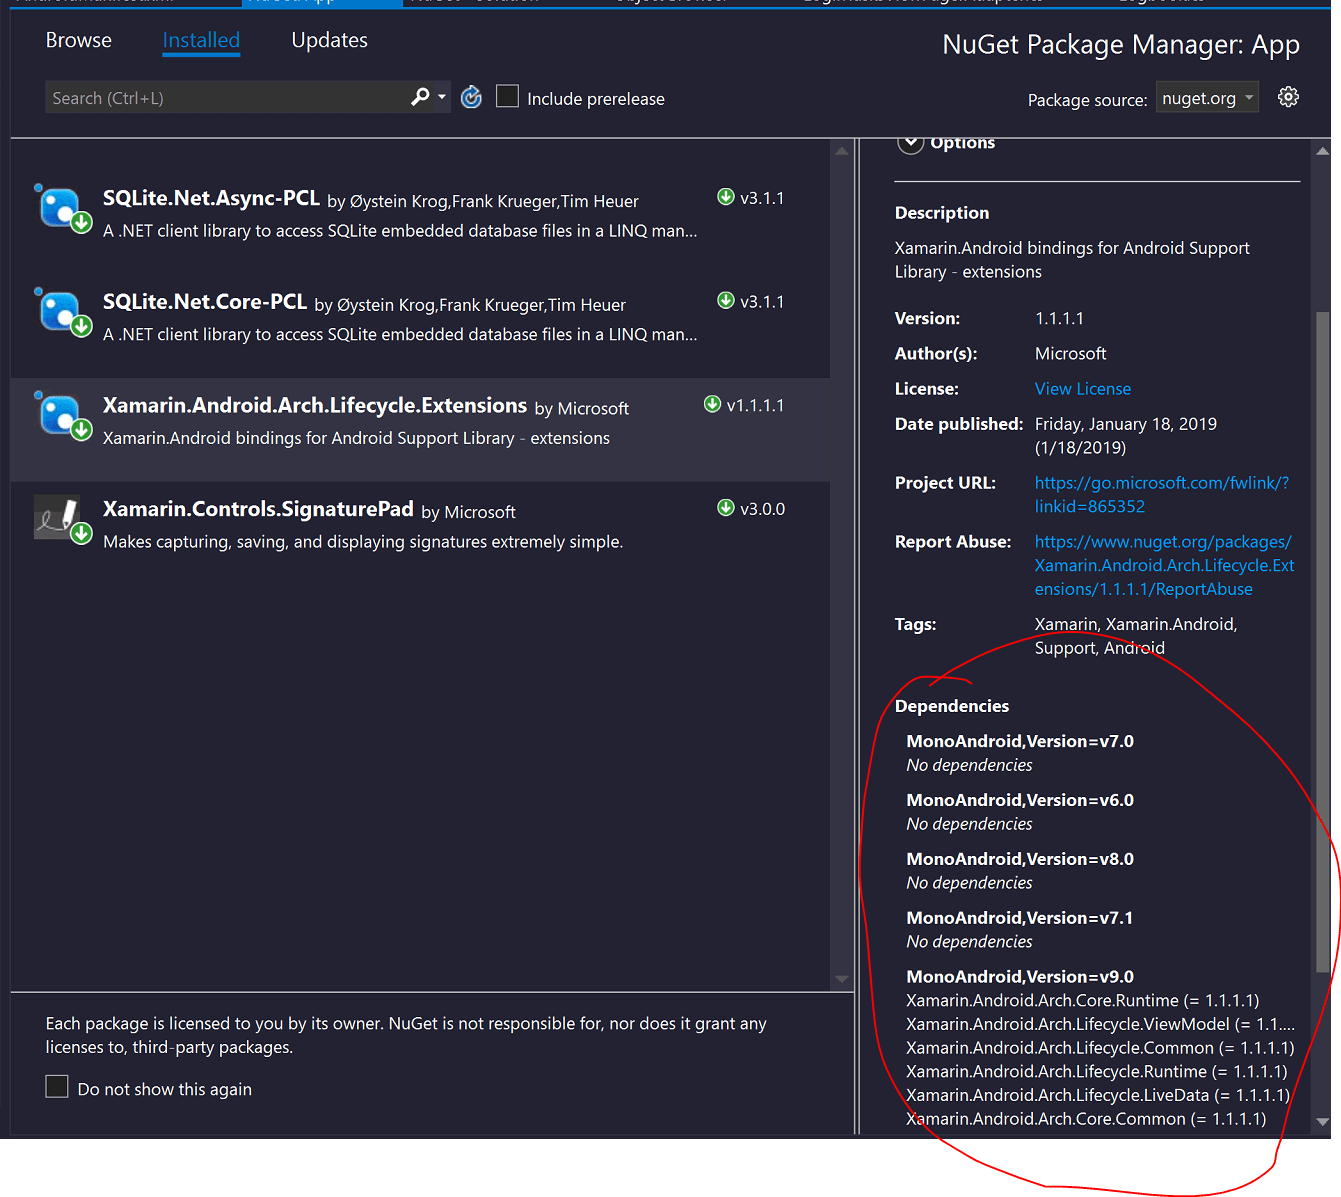The height and width of the screenshot is (1197, 1341).
Task: Click the Xamarin.Android.Arch.Lifecycle.LiveData dependency entry
Action: [1097, 1096]
